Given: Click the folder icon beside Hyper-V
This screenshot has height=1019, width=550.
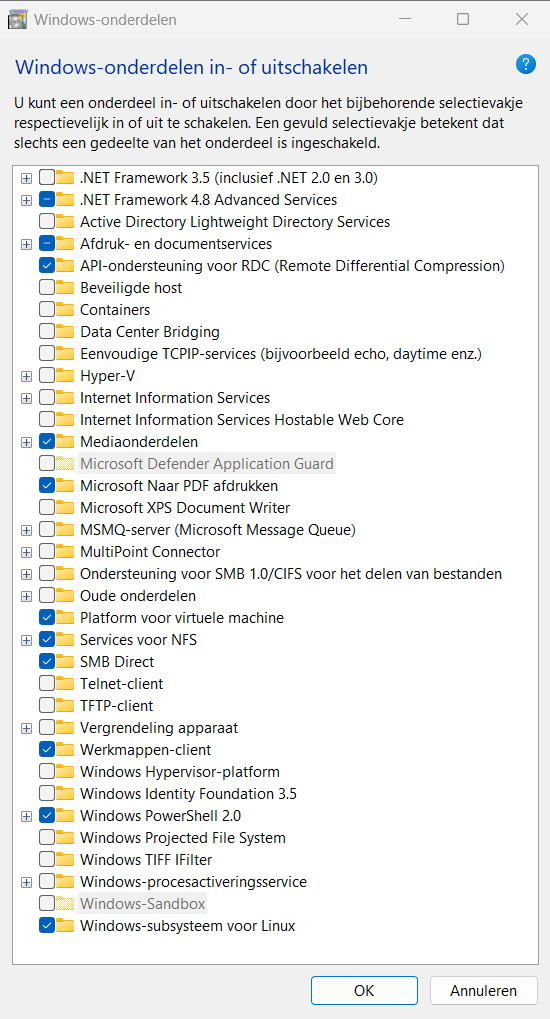Looking at the screenshot, I should (x=64, y=376).
